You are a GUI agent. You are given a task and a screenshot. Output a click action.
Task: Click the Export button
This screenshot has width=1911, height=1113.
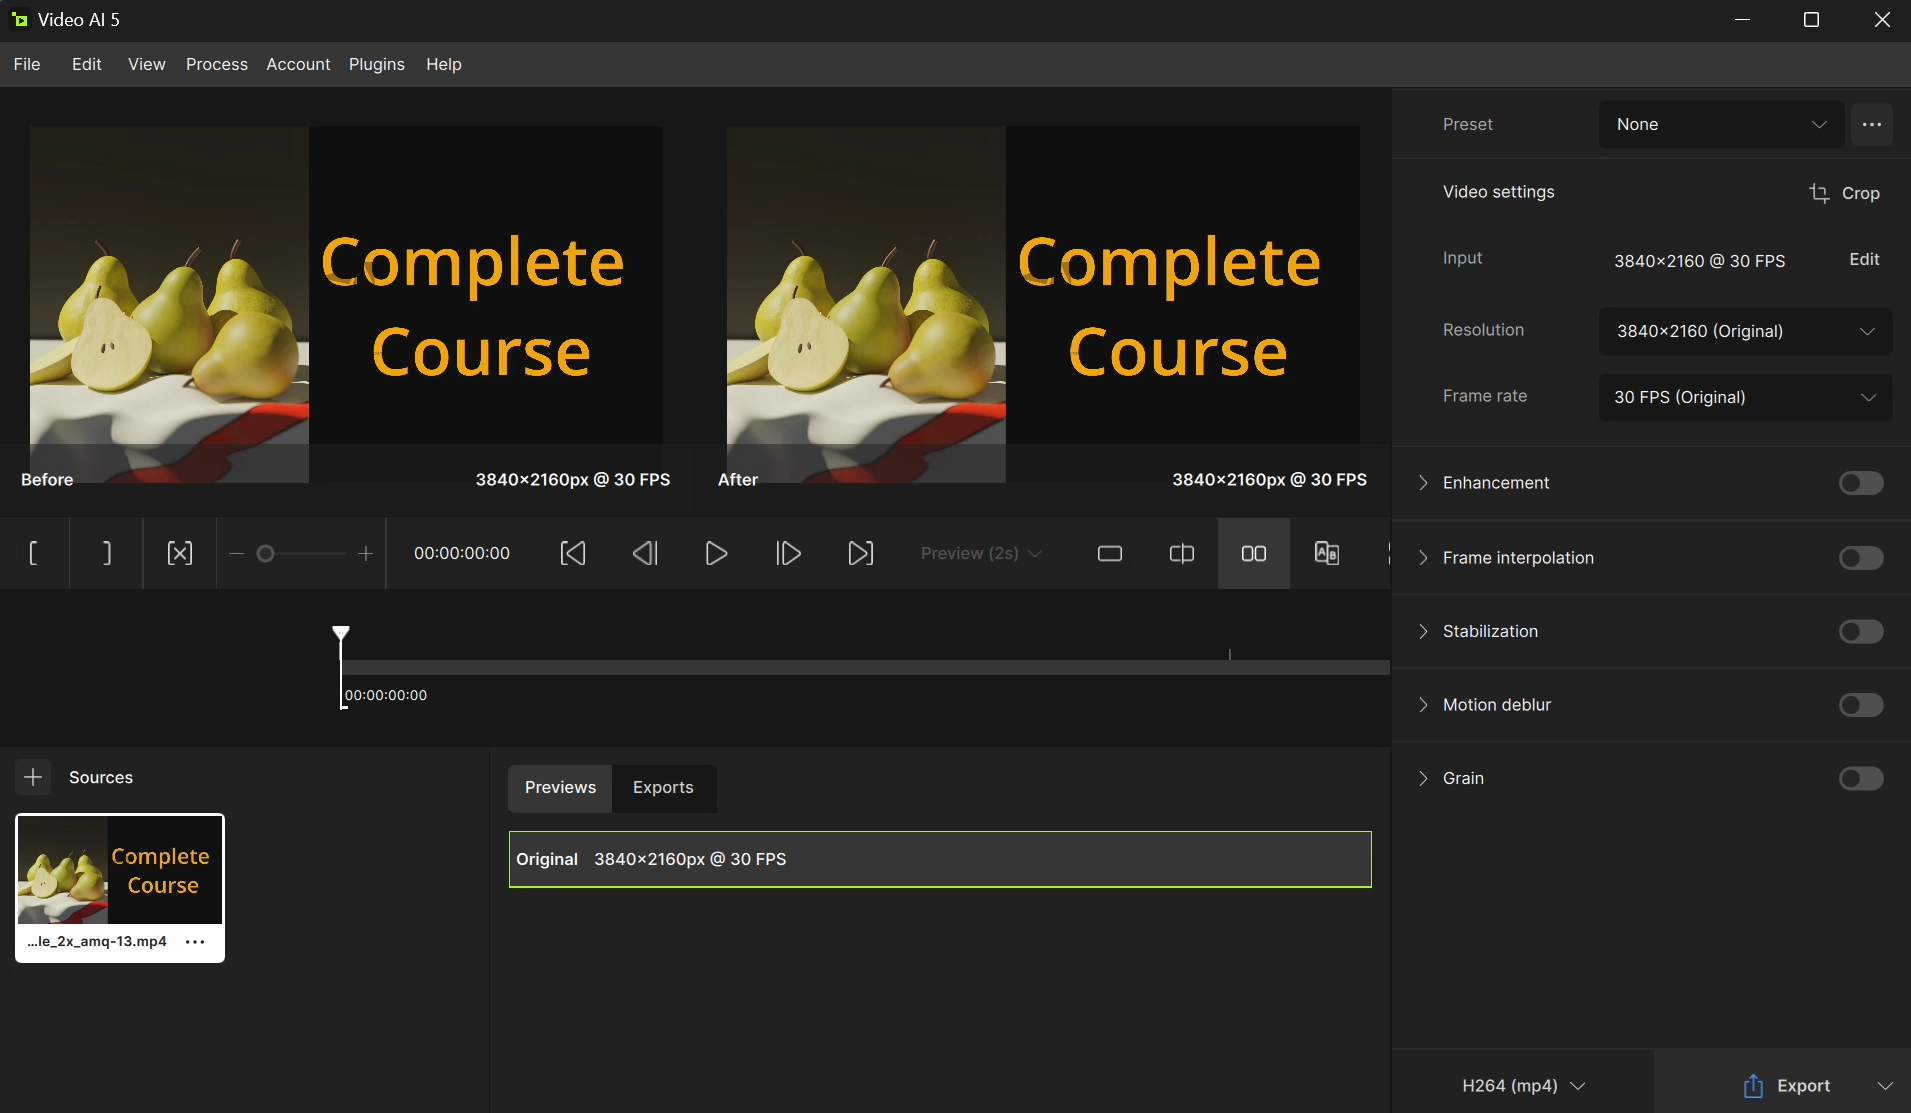point(1786,1085)
